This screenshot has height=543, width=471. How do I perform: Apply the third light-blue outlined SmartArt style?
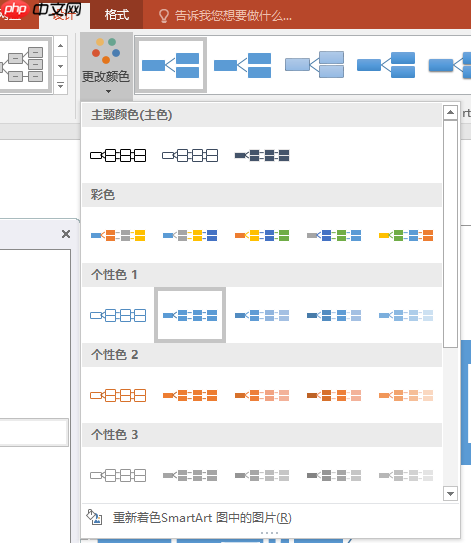[x=314, y=65]
